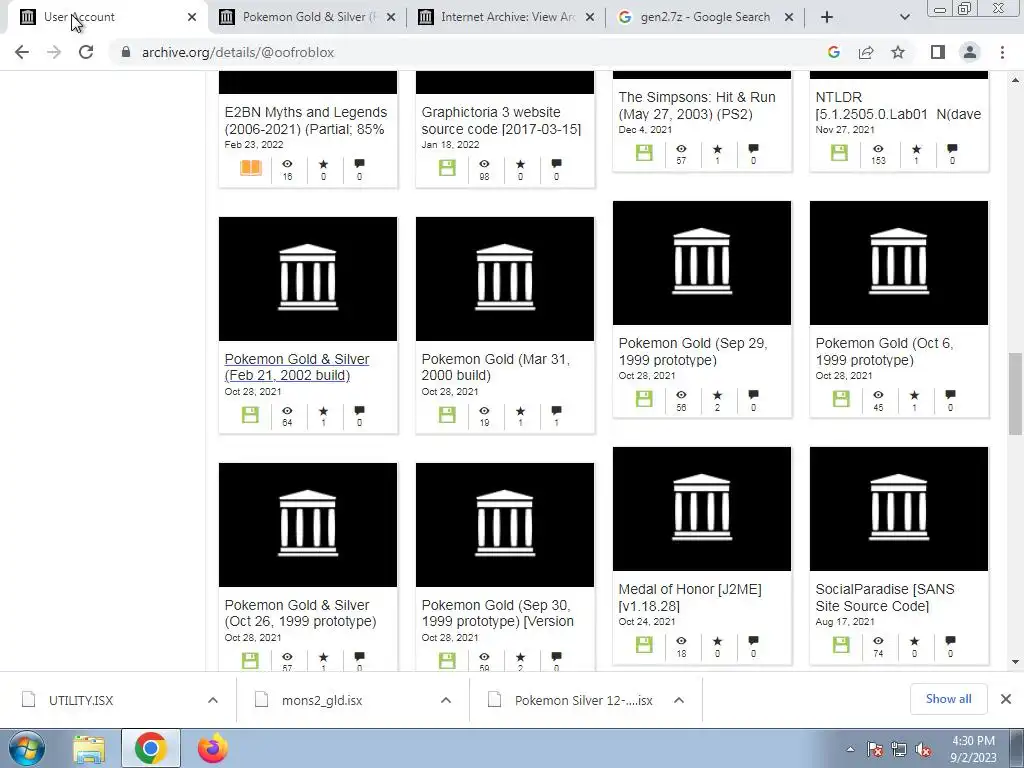
Task: Open Pokemon Gold (Mar 31, 2000 build) title
Action: [496, 367]
